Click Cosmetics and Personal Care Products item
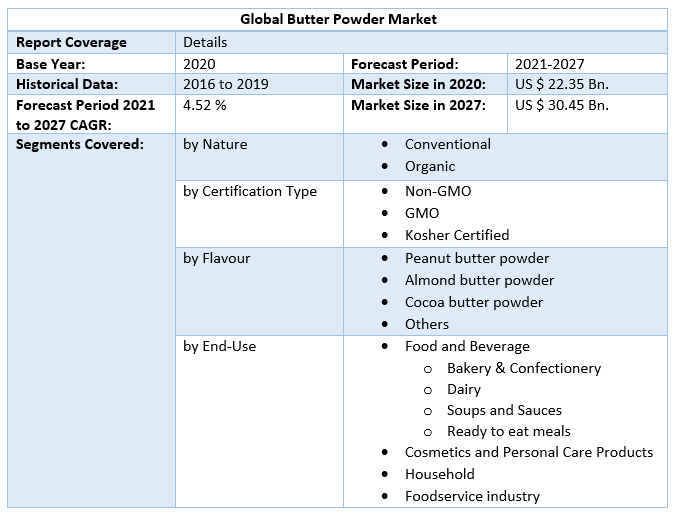 tap(528, 452)
